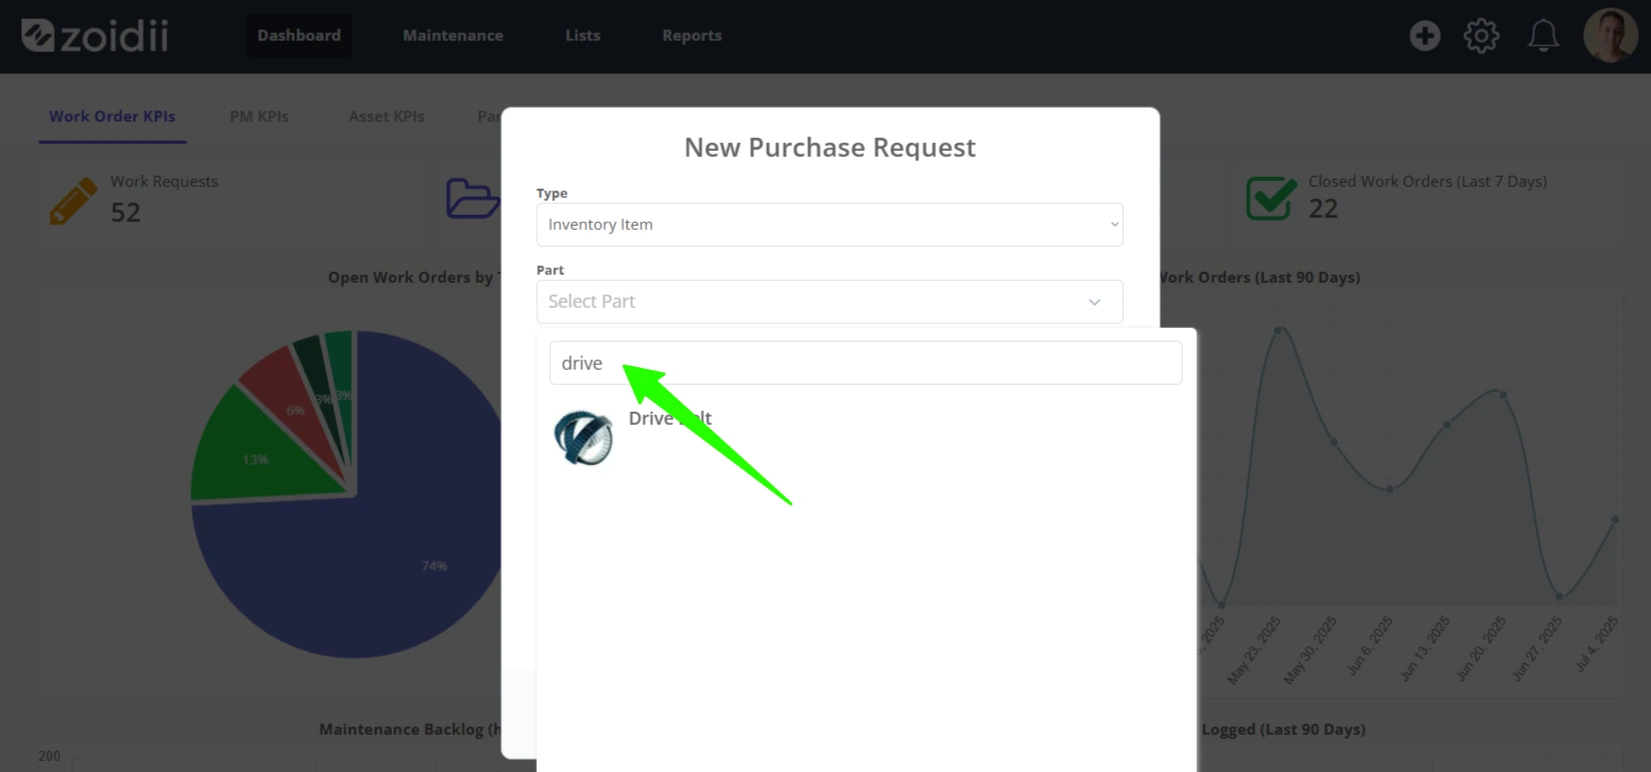Click the Closed Work Orders checkmark icon
1651x772 pixels.
(x=1271, y=198)
